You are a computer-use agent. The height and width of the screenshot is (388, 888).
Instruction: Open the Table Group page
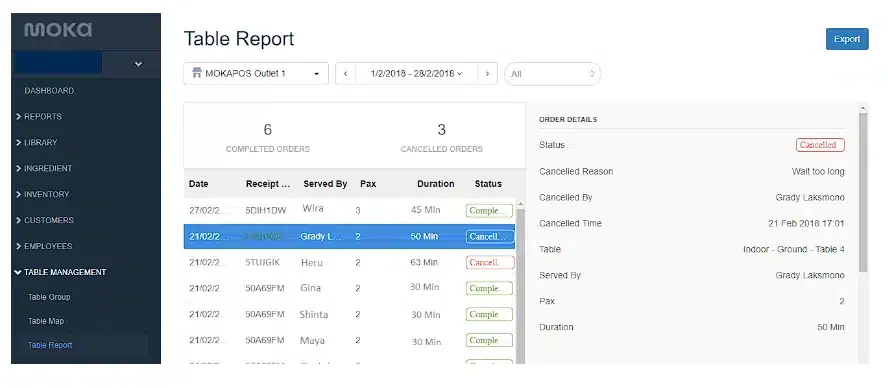pos(49,297)
